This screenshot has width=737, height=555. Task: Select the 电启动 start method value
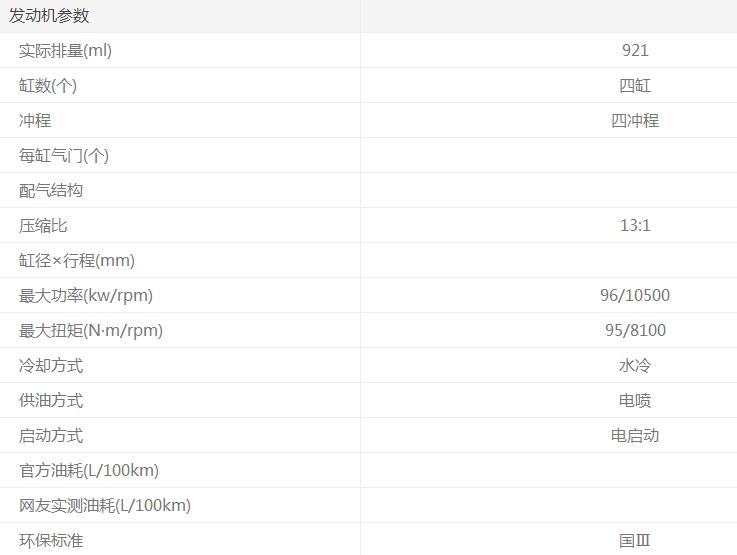[635, 435]
